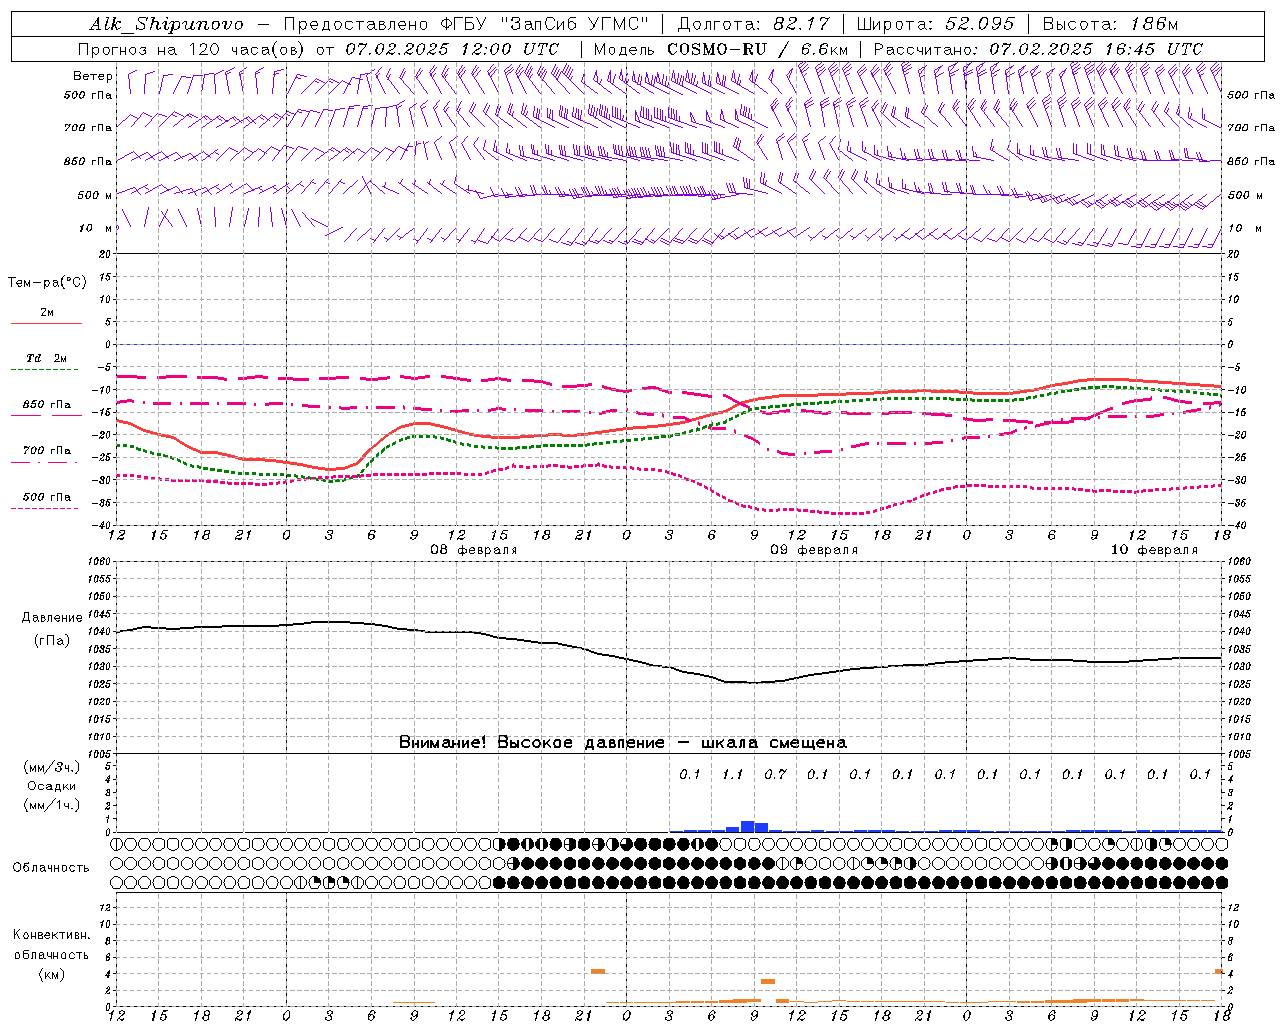Select the latitude value Широта: 52.095

(x=937, y=24)
